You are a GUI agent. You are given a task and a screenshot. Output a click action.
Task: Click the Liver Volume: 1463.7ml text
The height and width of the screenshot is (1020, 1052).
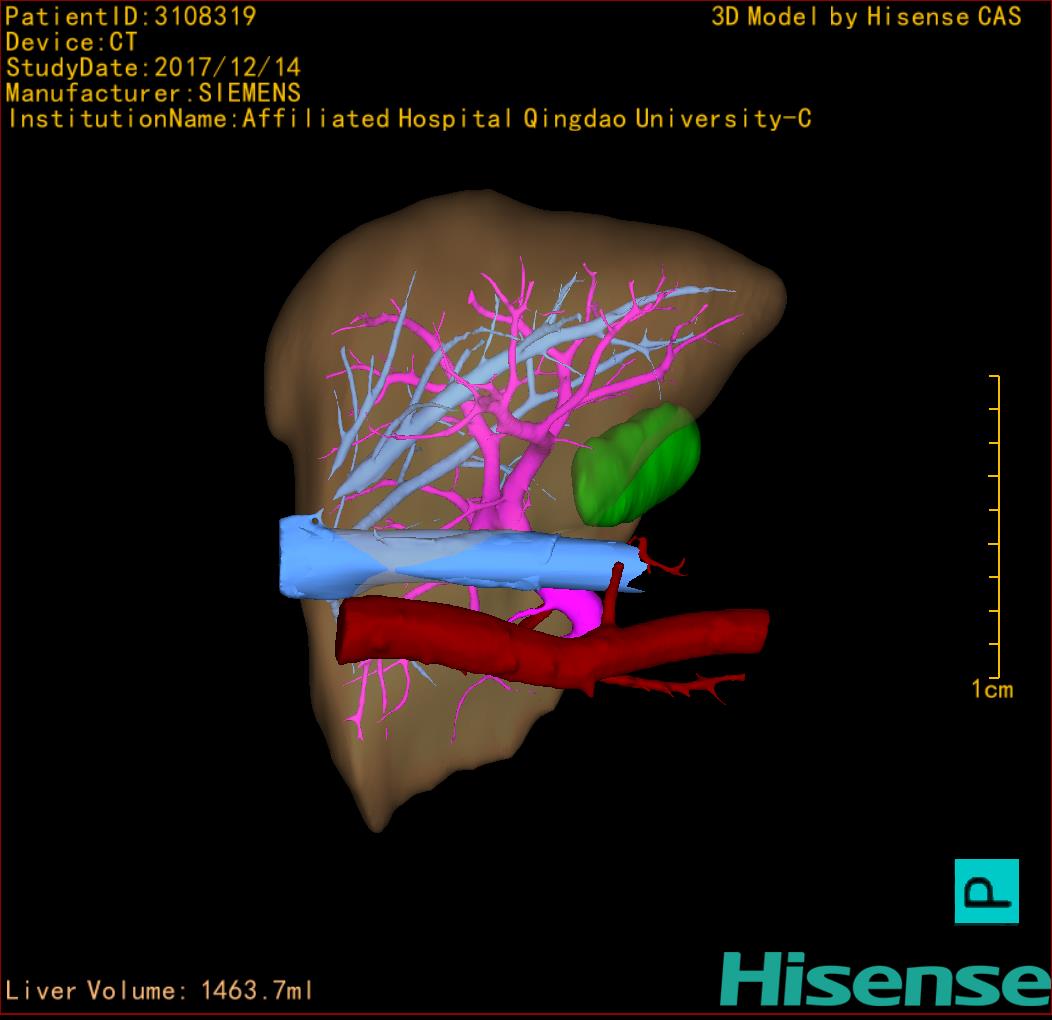click(159, 990)
